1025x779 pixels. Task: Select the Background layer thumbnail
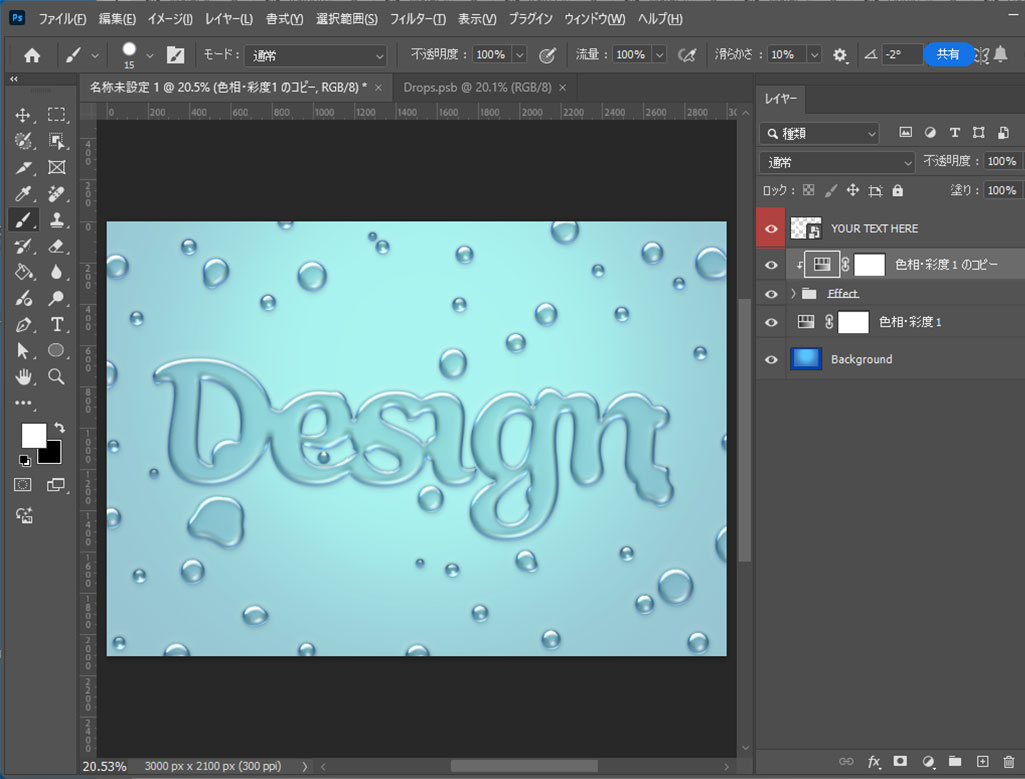[806, 359]
